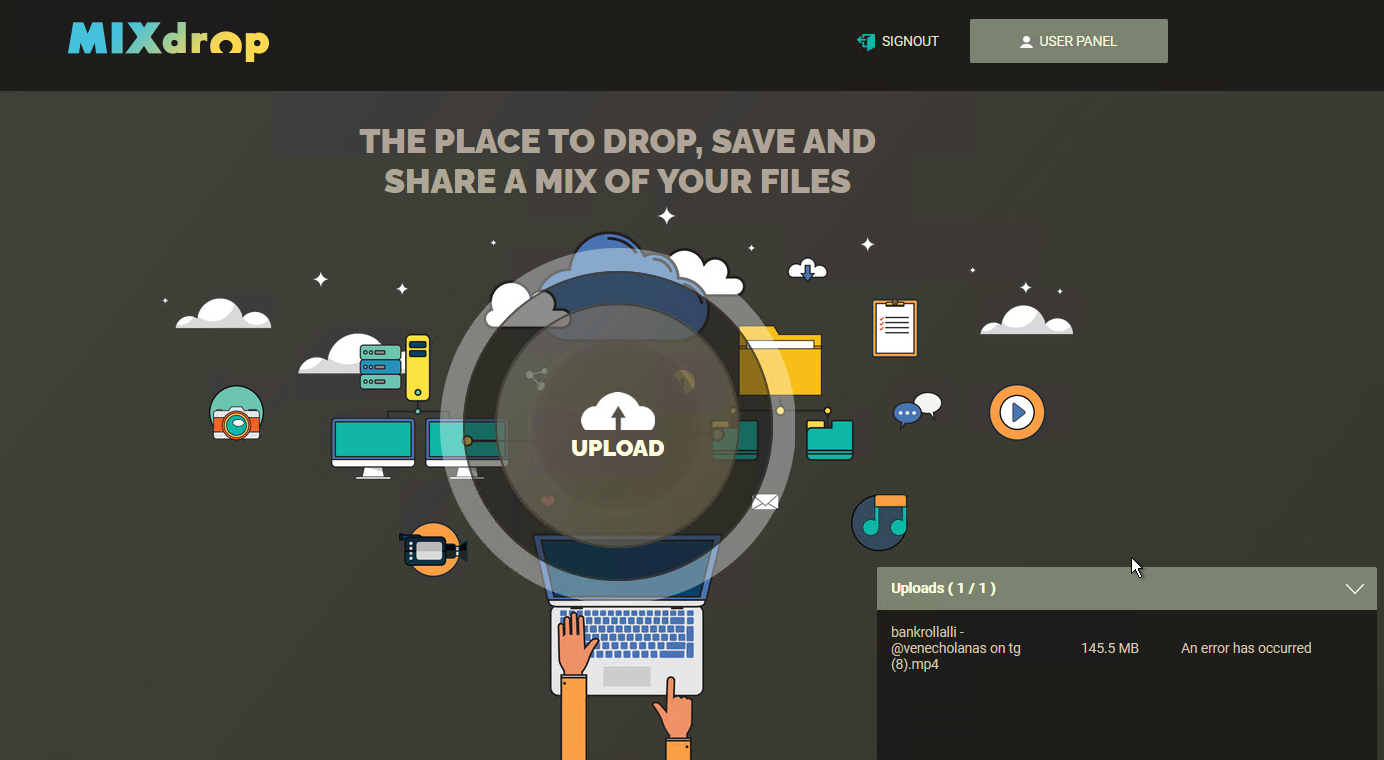Click the signout door icon

coord(866,41)
